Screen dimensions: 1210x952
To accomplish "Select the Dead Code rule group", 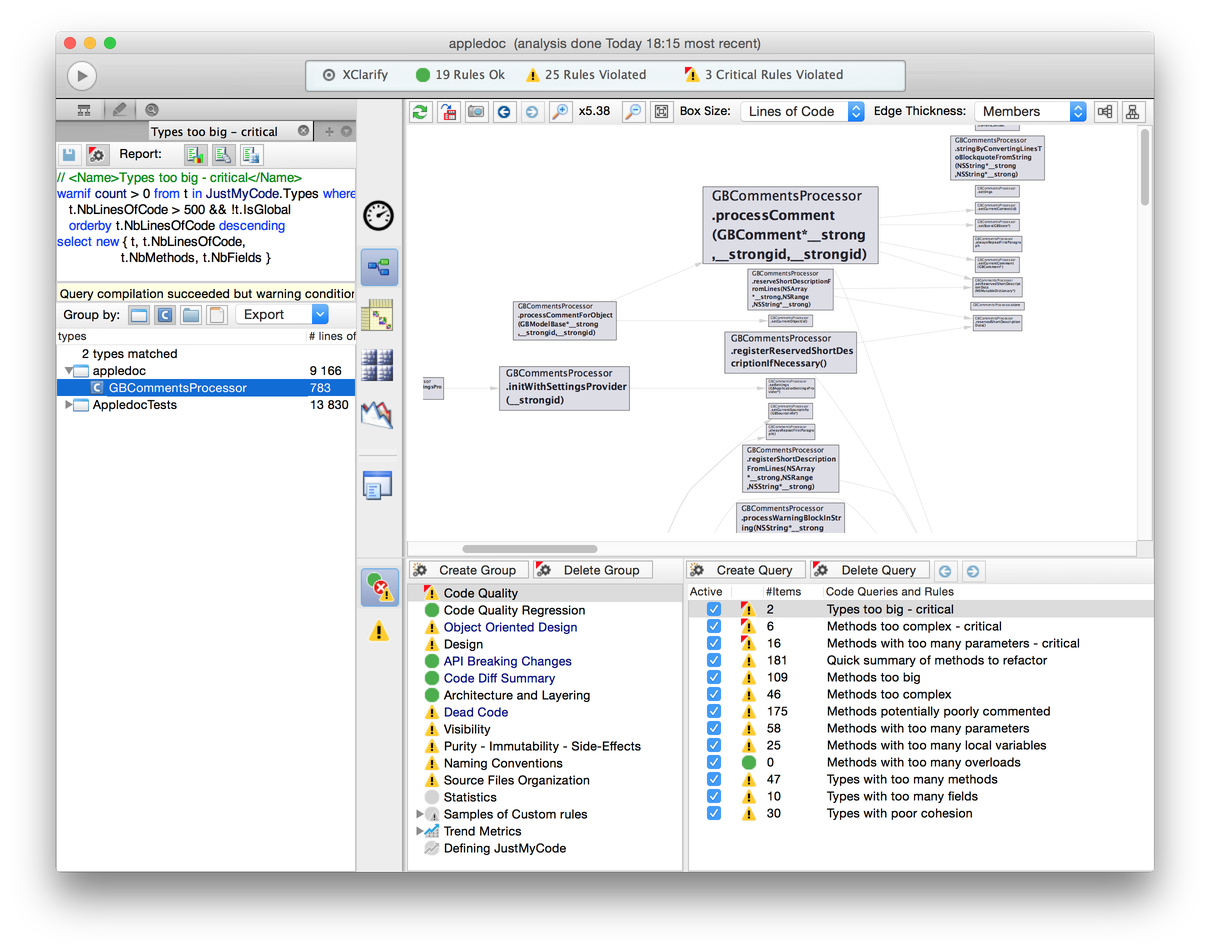I will click(475, 712).
